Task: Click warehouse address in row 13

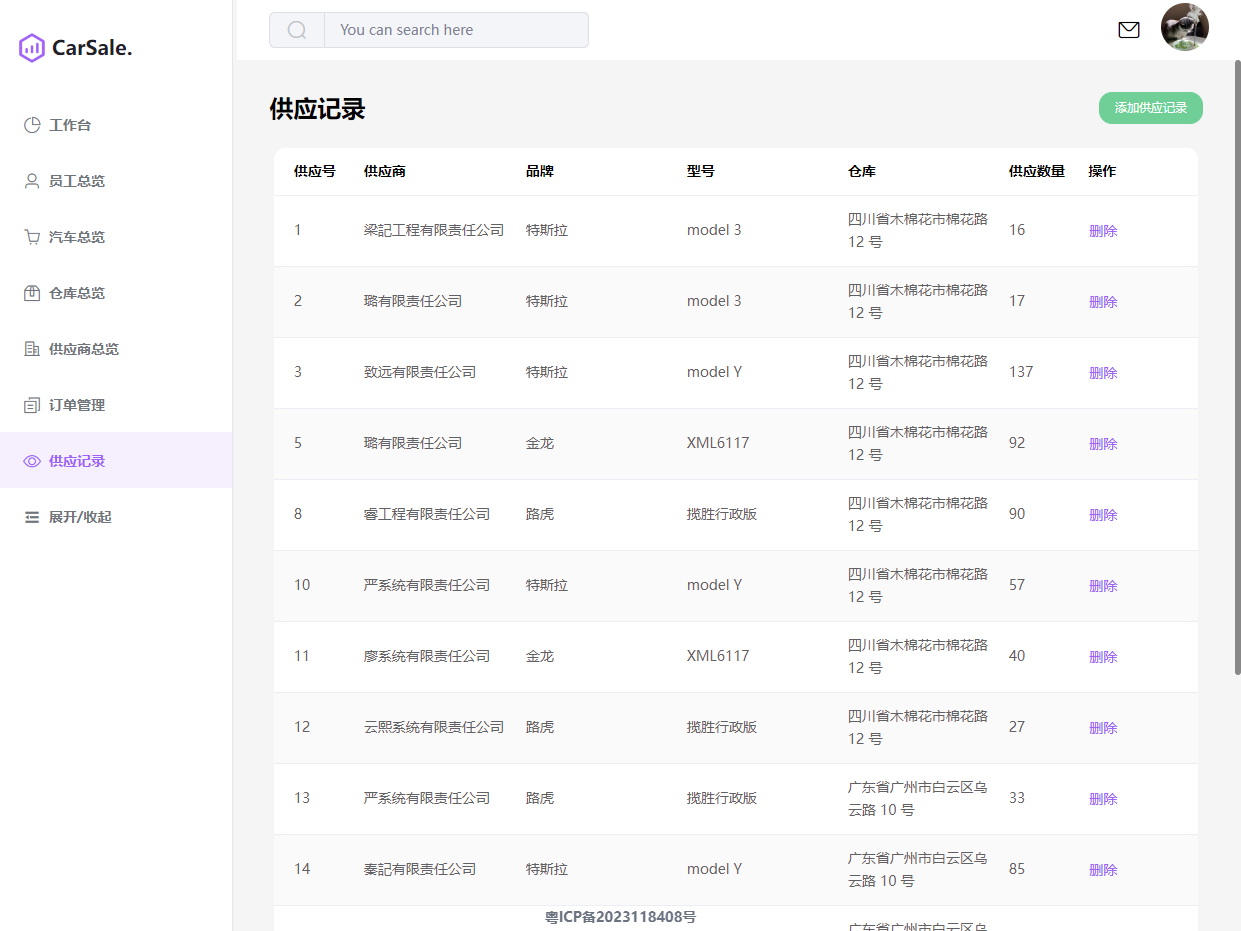Action: click(918, 798)
